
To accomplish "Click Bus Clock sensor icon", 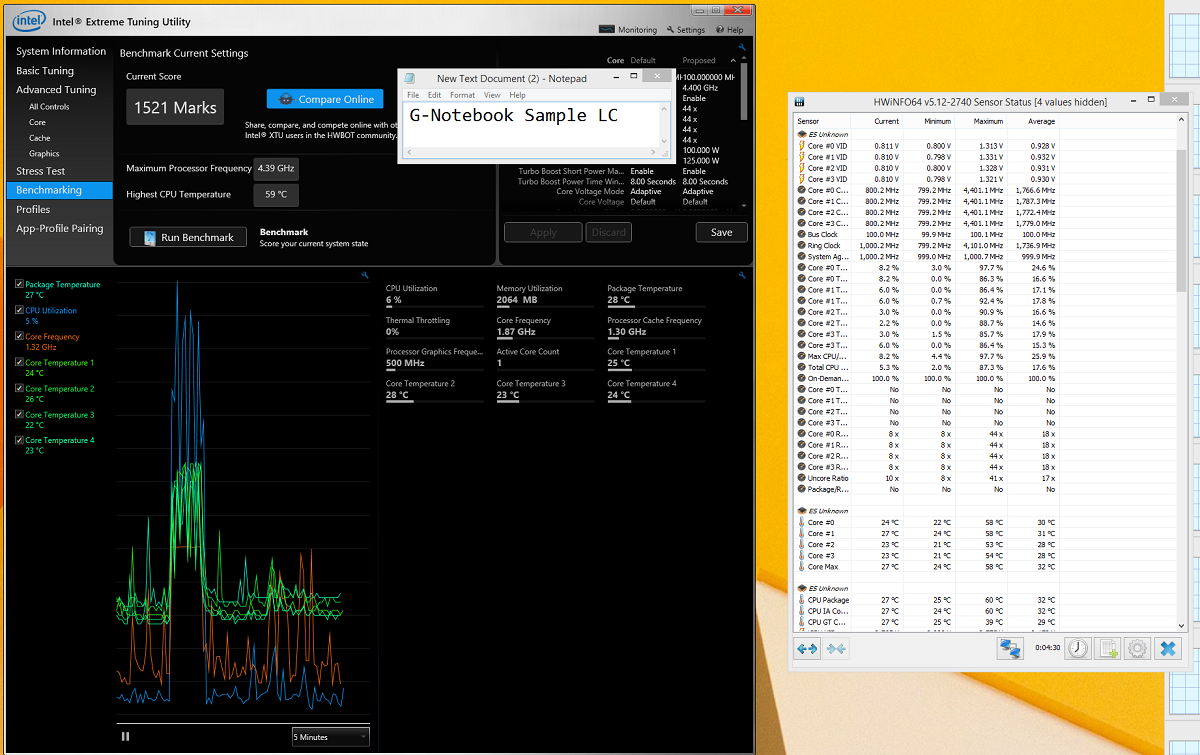I will click(x=801, y=234).
